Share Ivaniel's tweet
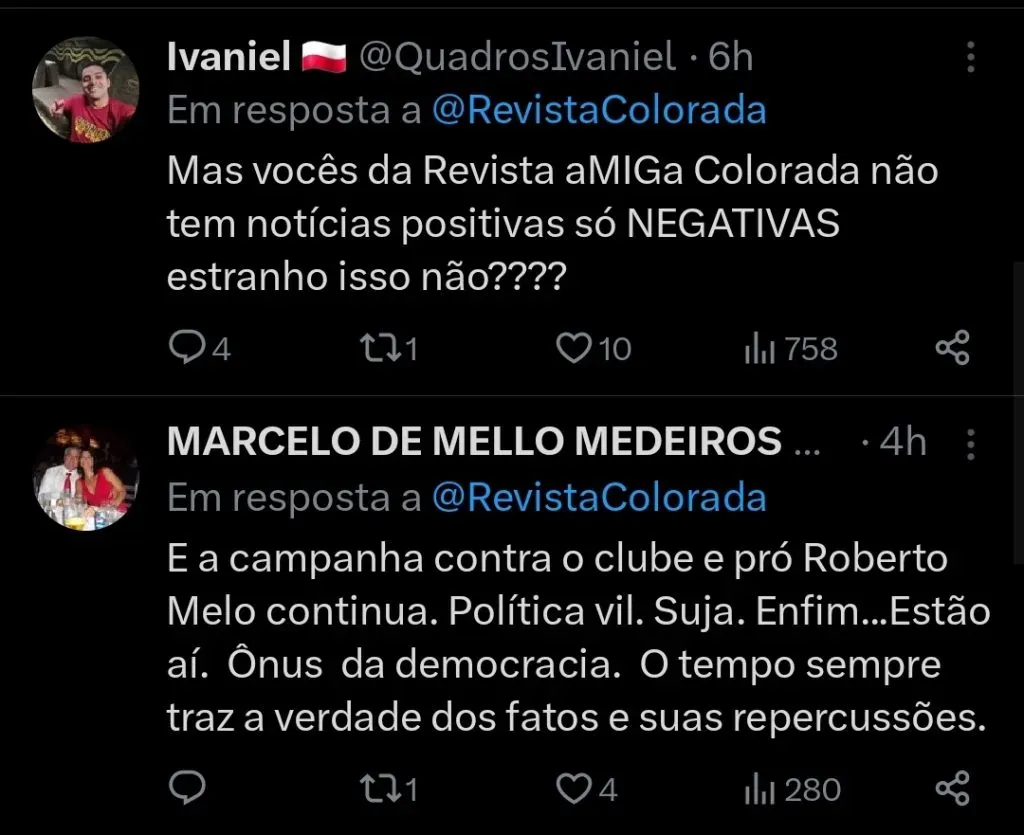 952,348
